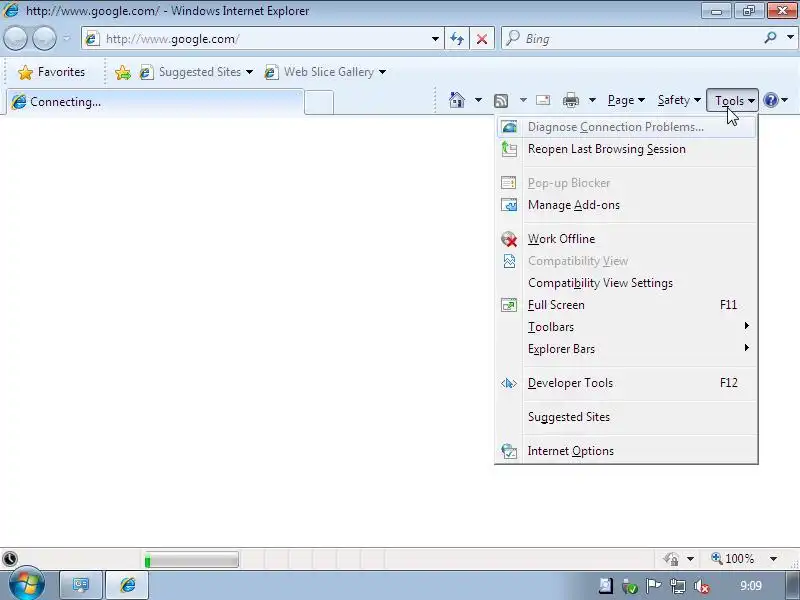
Task: Toggle Full Screen mode
Action: click(x=627, y=305)
